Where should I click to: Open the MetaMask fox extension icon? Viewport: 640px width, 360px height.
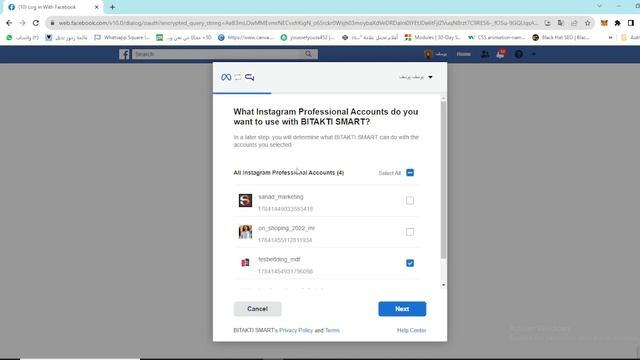(x=604, y=23)
